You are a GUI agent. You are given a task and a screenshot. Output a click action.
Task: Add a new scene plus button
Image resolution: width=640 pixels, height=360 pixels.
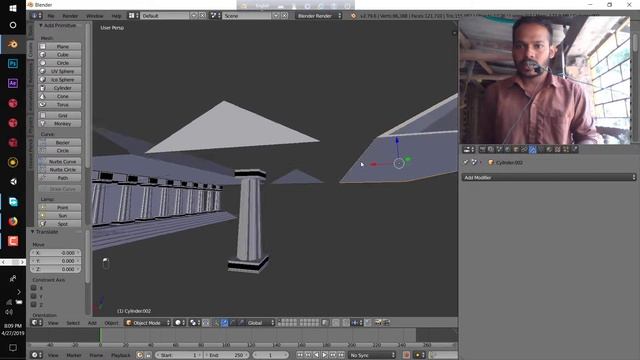(x=276, y=16)
